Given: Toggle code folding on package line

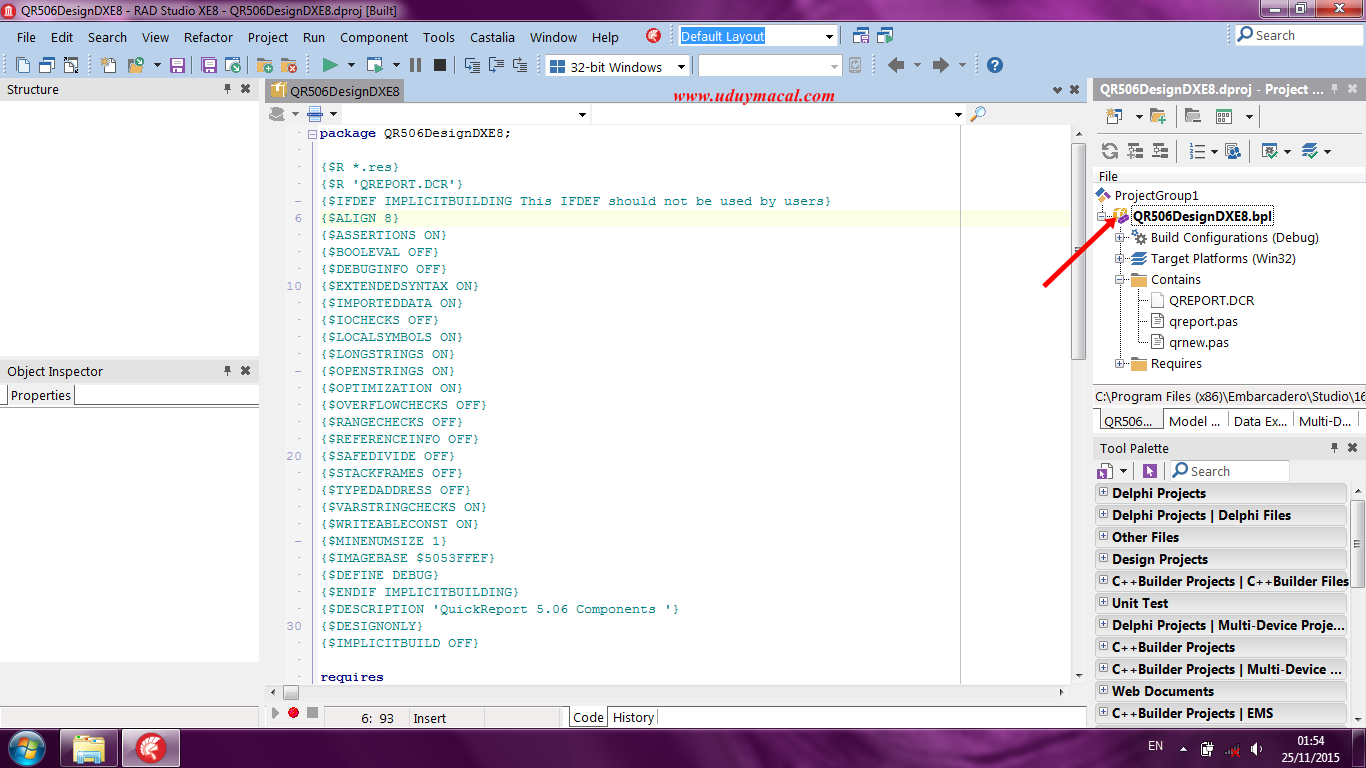Looking at the screenshot, I should pos(312,134).
